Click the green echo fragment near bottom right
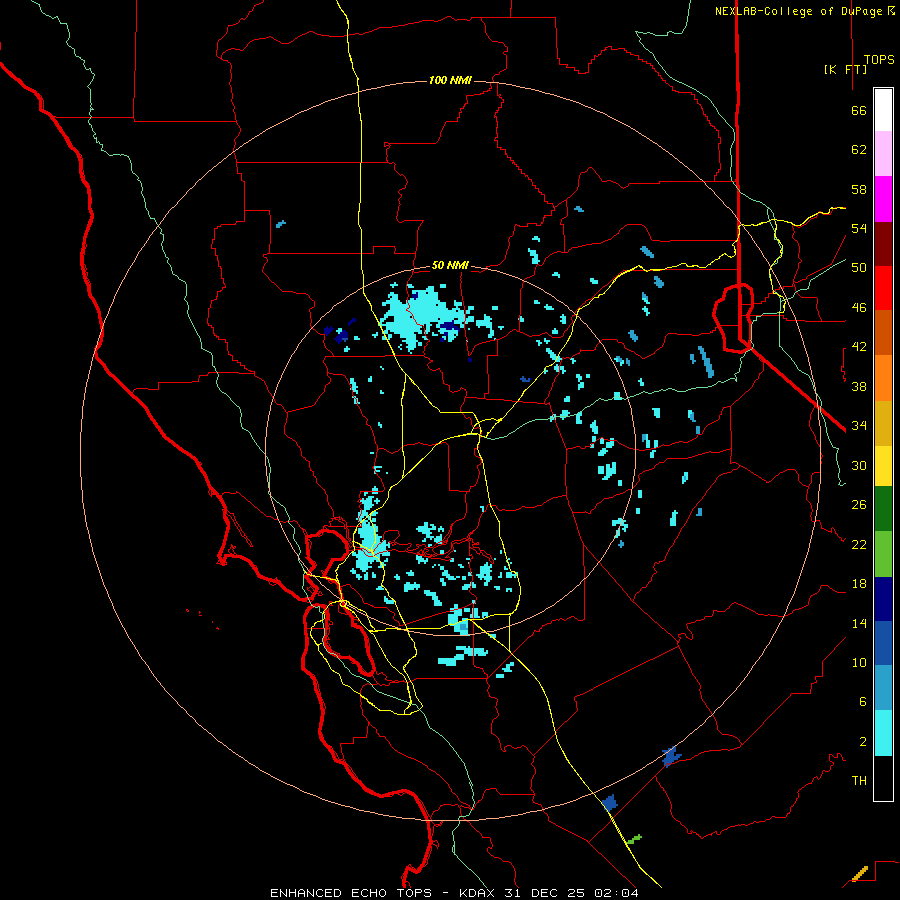The image size is (900, 900). pos(634,840)
